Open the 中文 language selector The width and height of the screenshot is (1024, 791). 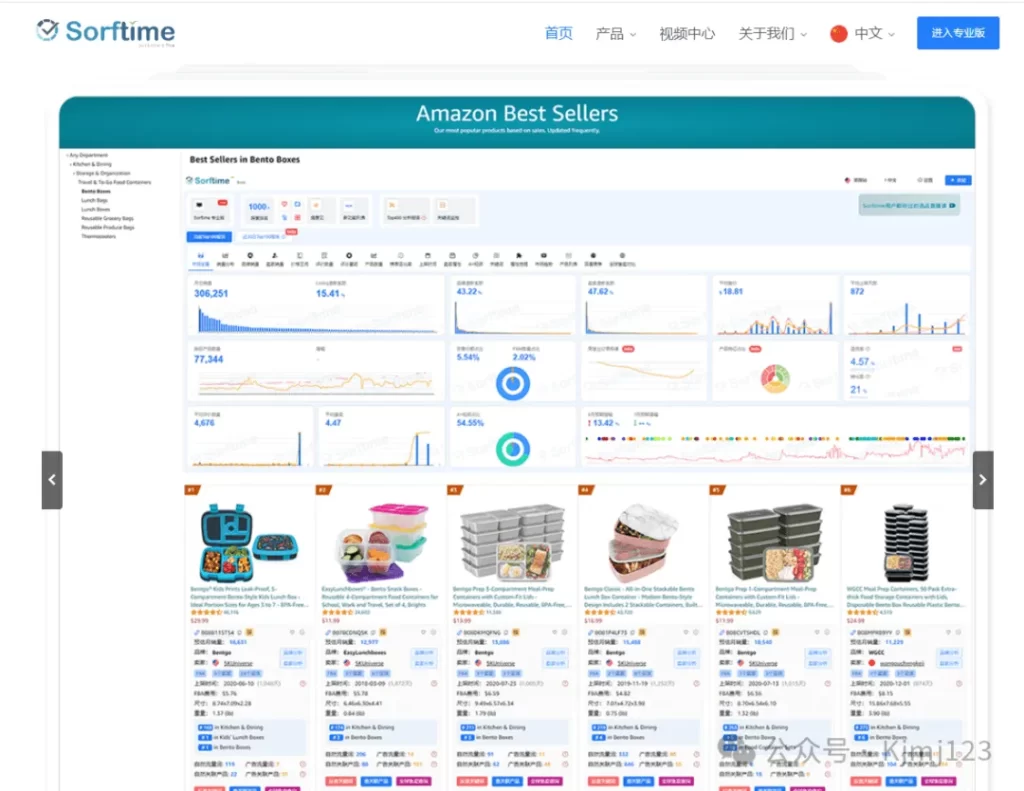tap(874, 33)
